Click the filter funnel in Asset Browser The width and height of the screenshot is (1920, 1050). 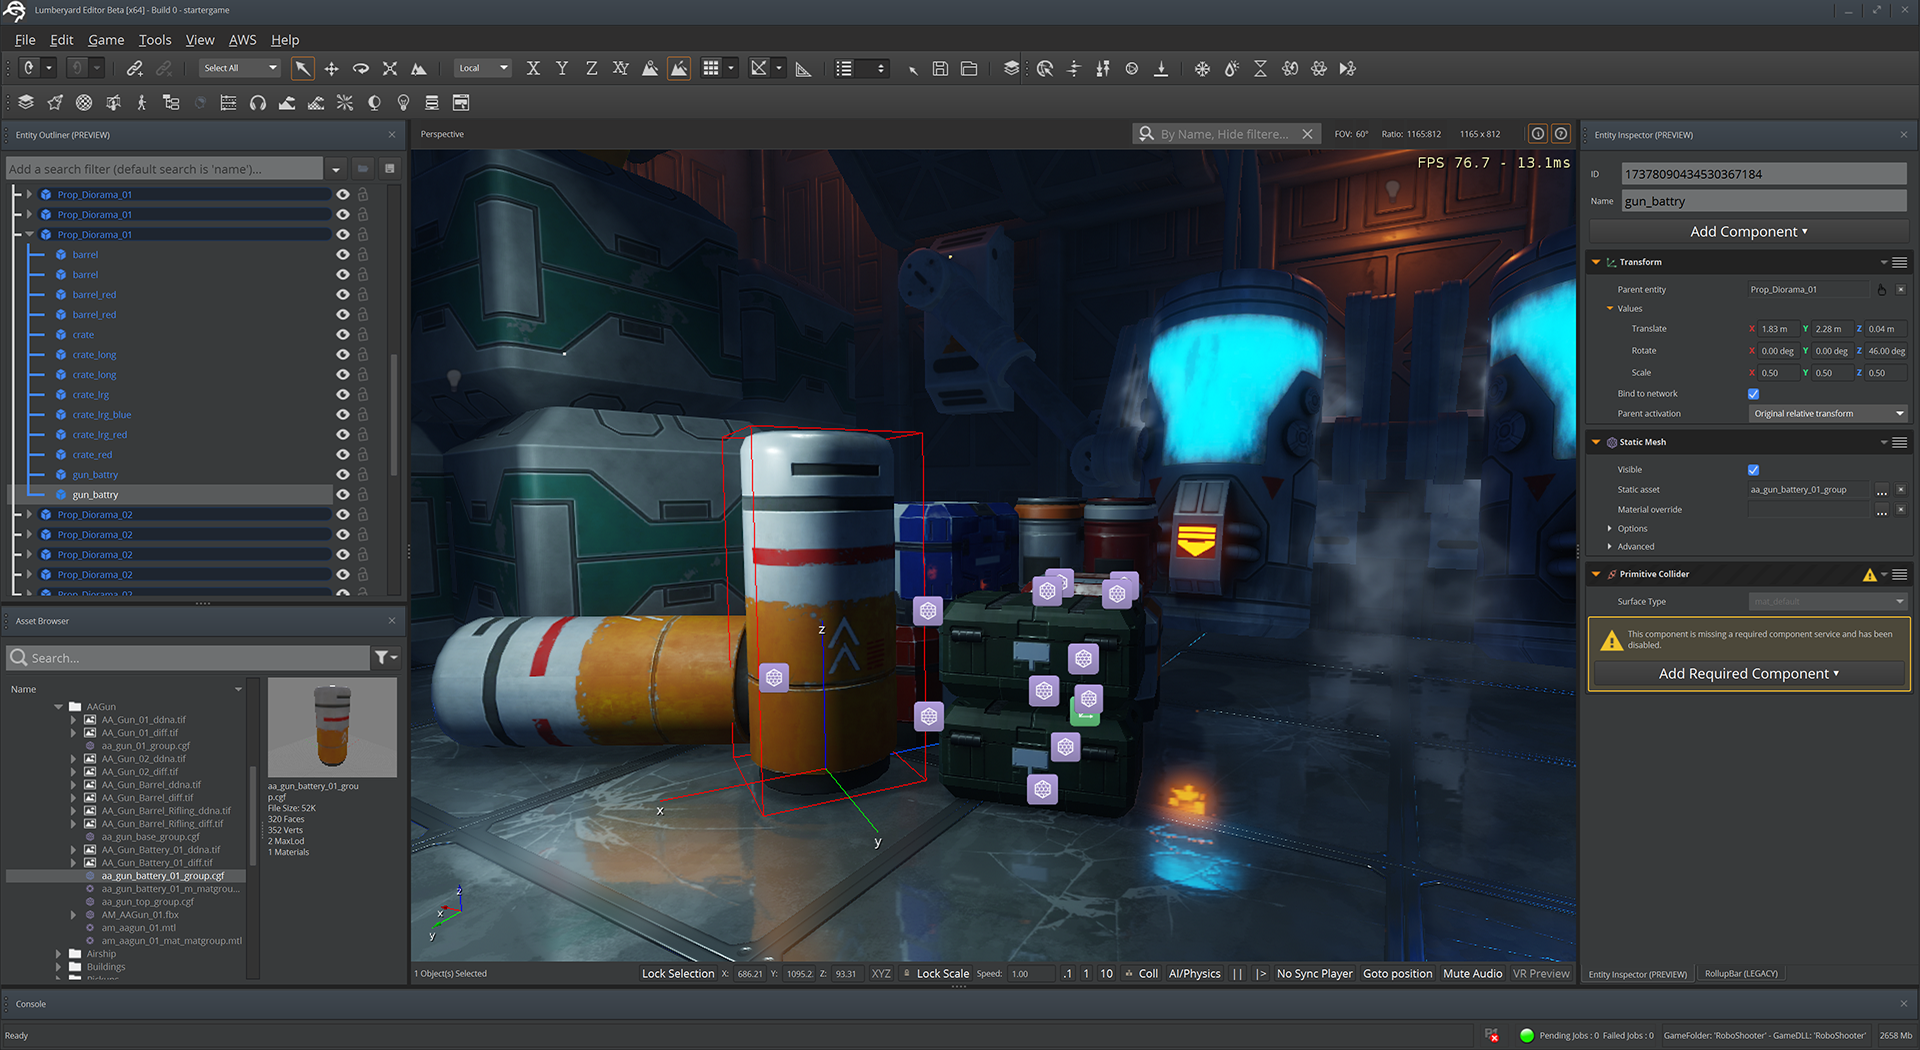tap(386, 657)
